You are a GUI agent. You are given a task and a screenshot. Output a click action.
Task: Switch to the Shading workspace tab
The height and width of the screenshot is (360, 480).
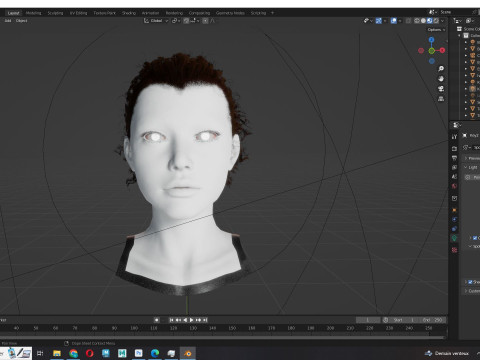(x=129, y=13)
